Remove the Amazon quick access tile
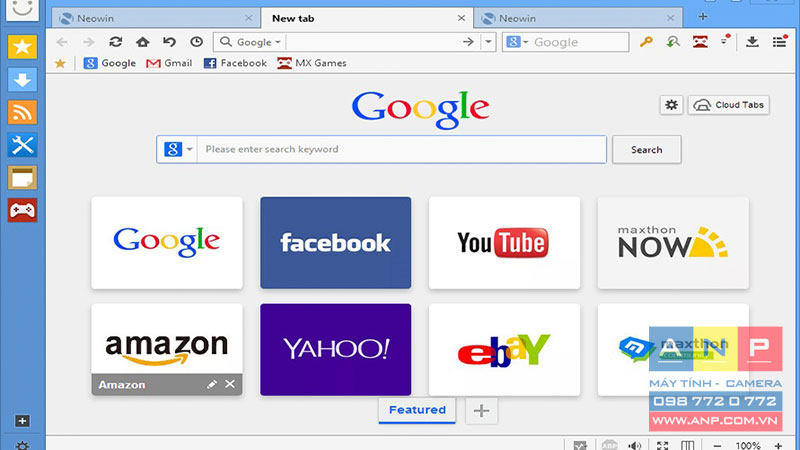This screenshot has width=800, height=450. [230, 384]
